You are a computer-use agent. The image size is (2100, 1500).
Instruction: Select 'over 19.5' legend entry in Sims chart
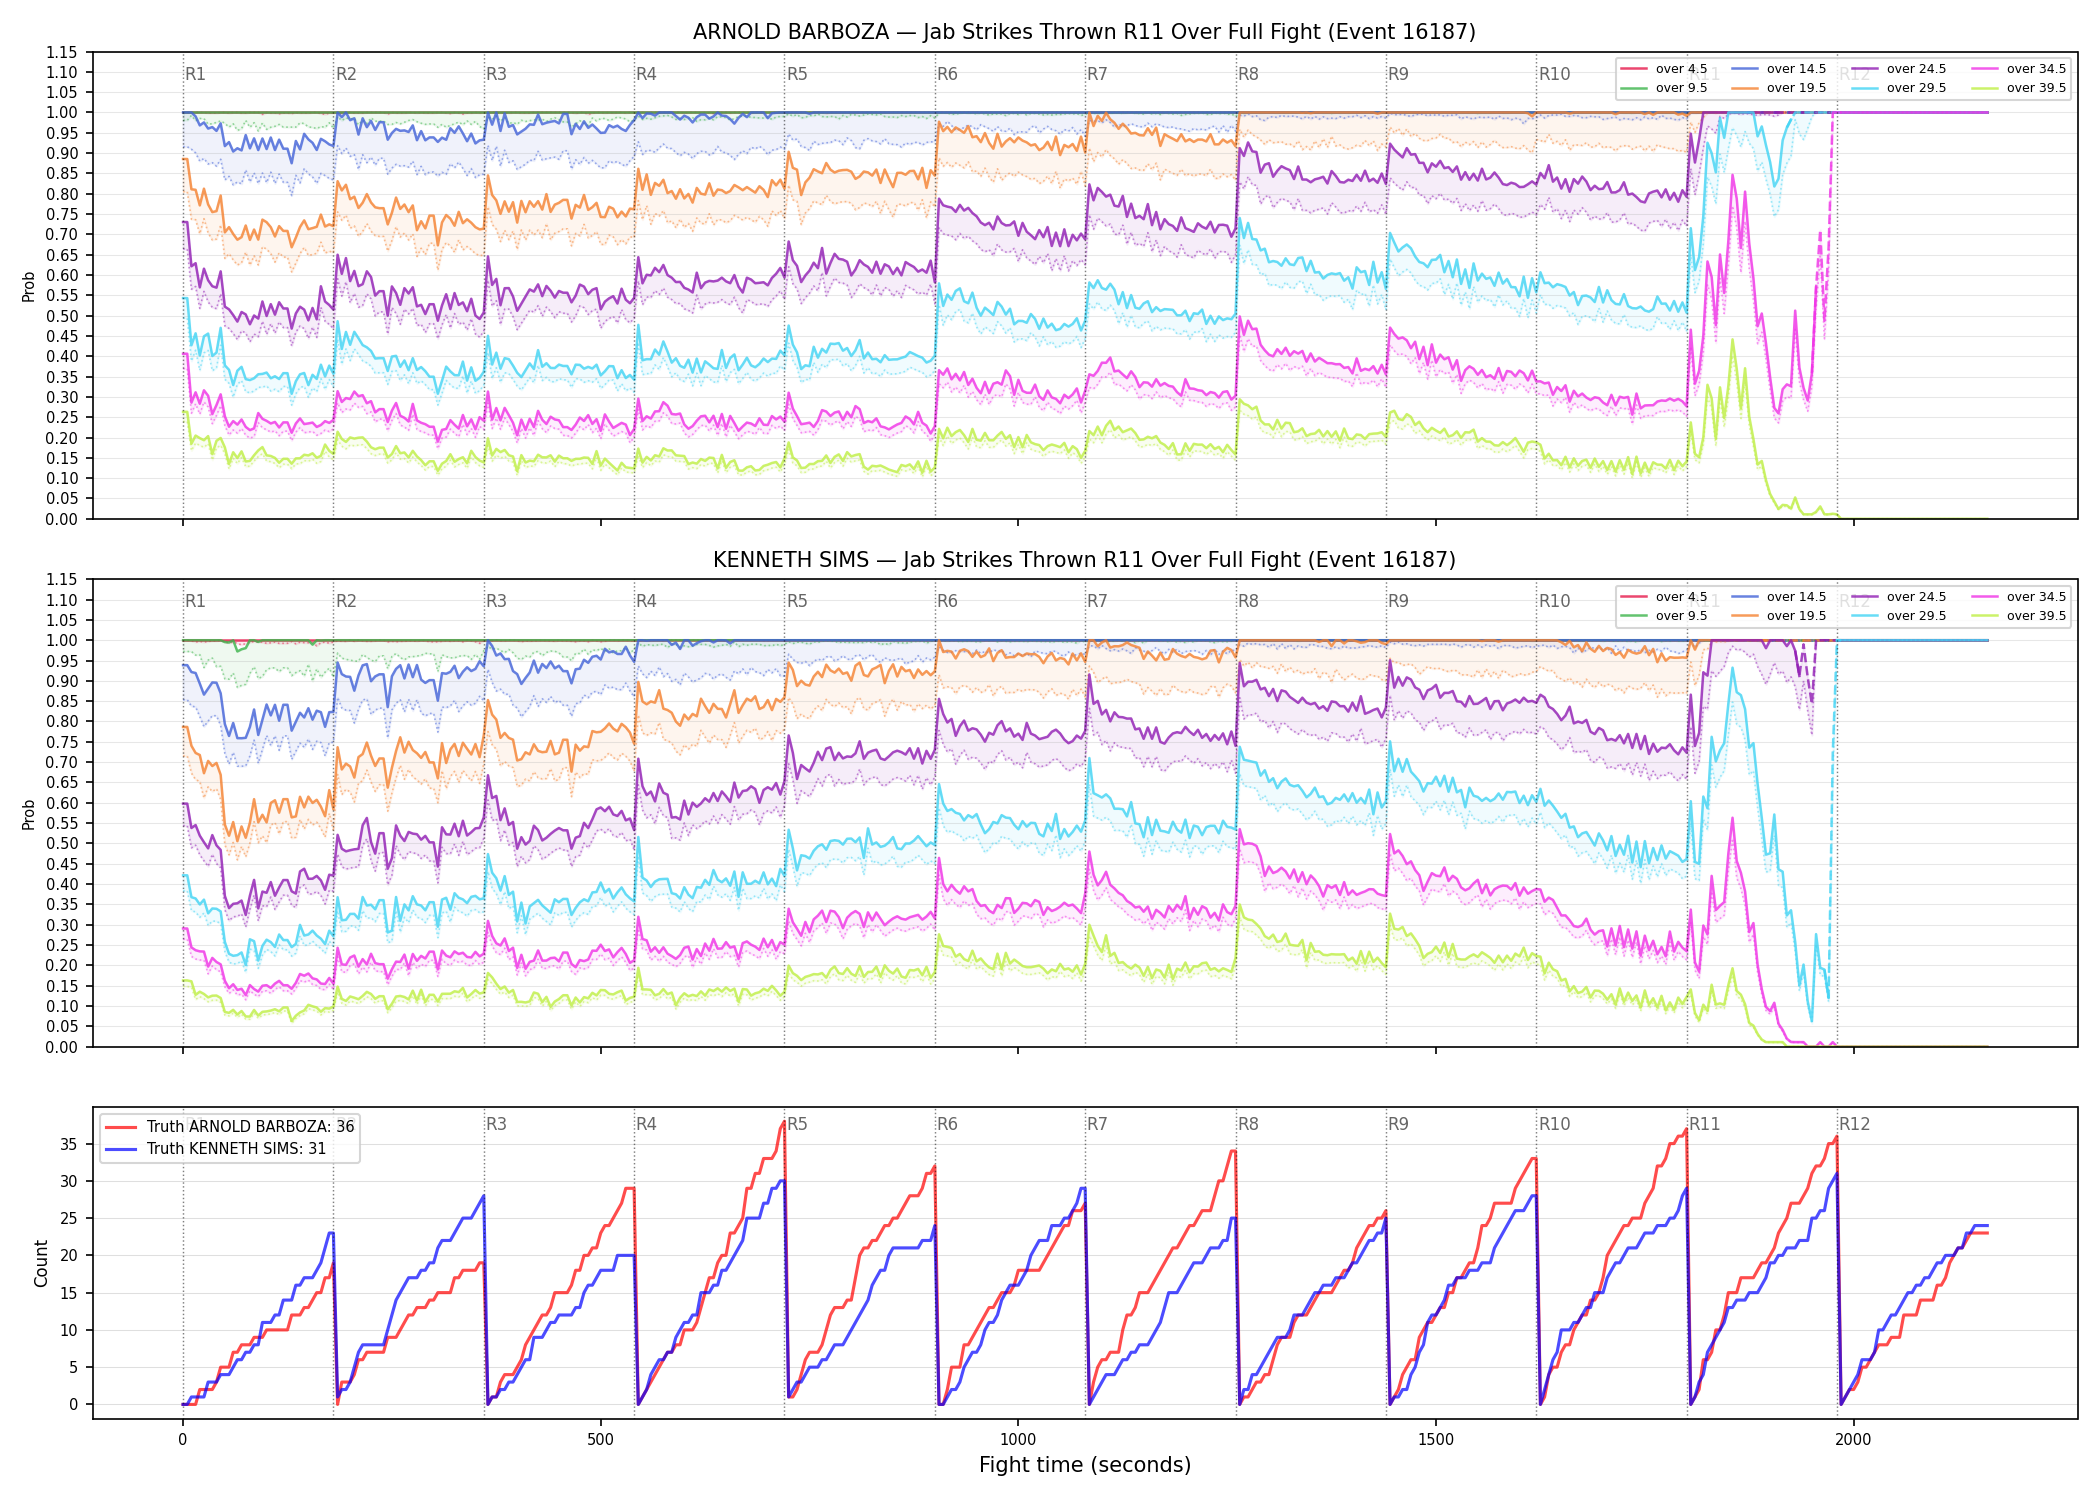(1778, 616)
